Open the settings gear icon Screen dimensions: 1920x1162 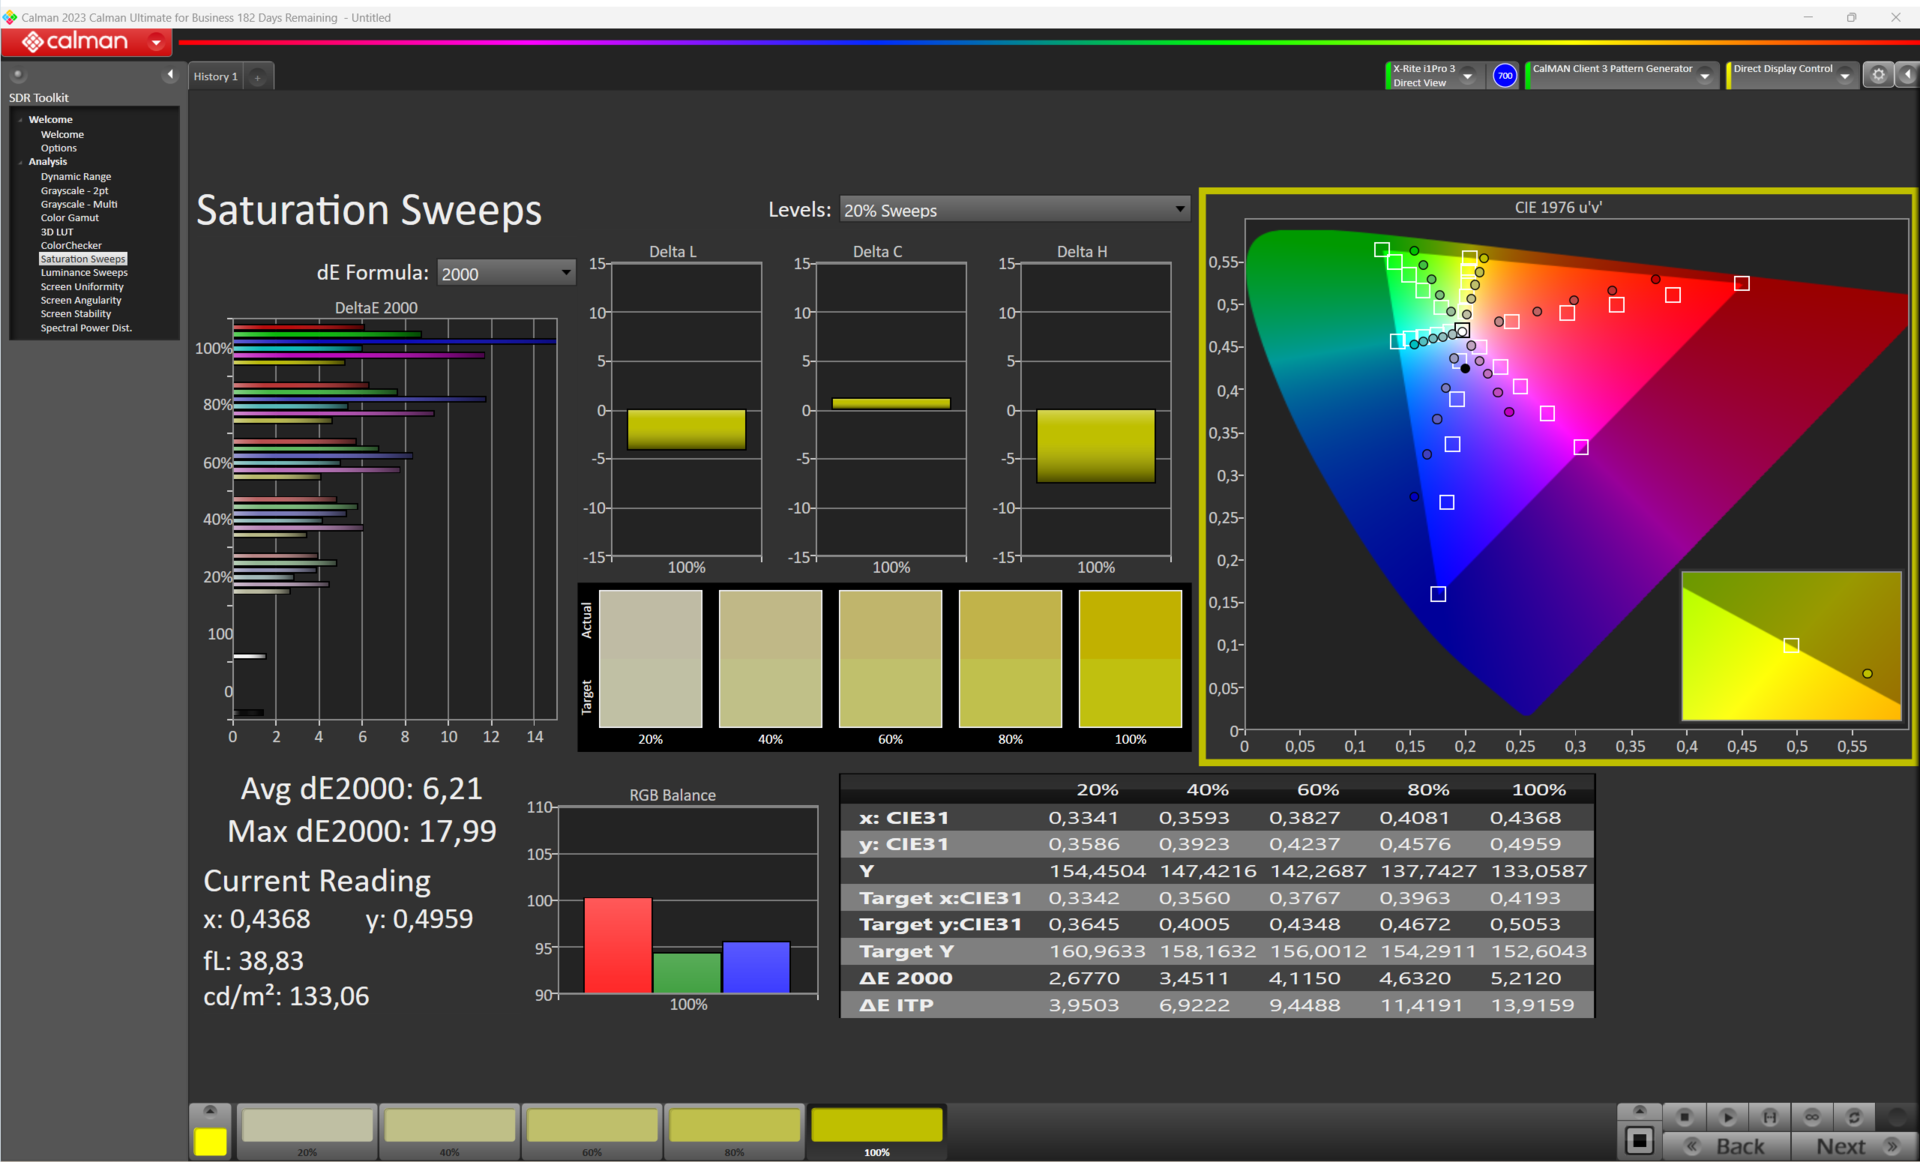pyautogui.click(x=1878, y=75)
